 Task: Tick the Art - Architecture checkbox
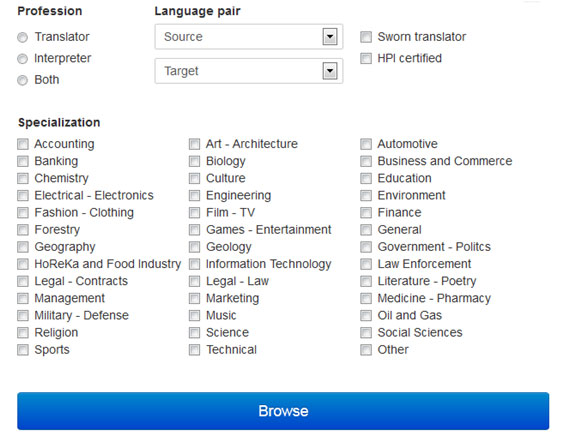194,144
